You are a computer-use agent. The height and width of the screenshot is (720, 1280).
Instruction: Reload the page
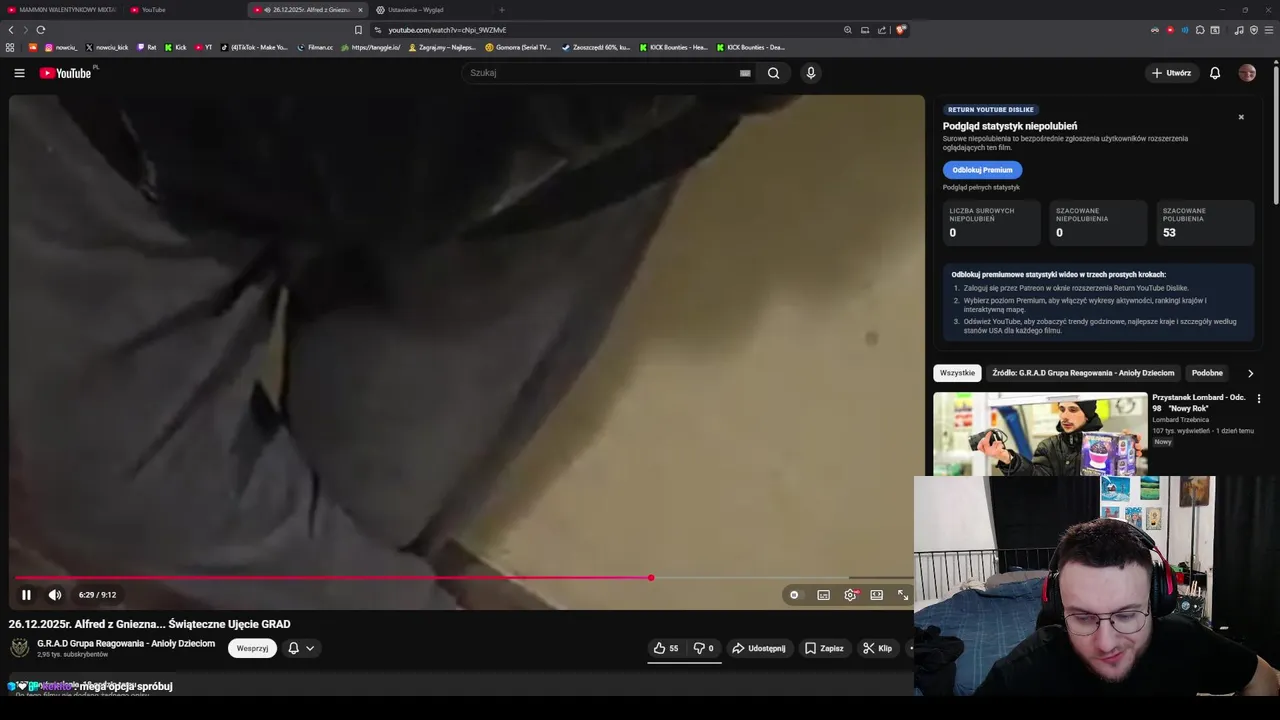[x=41, y=30]
